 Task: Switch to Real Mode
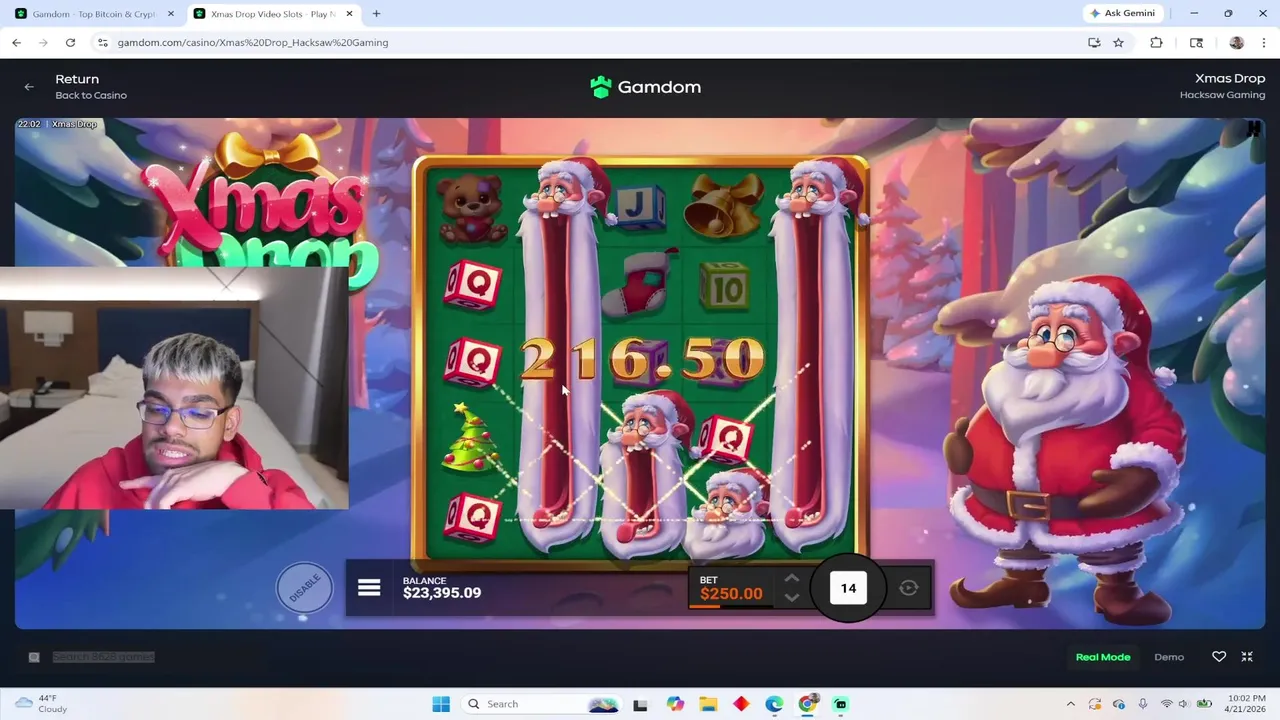pos(1103,657)
